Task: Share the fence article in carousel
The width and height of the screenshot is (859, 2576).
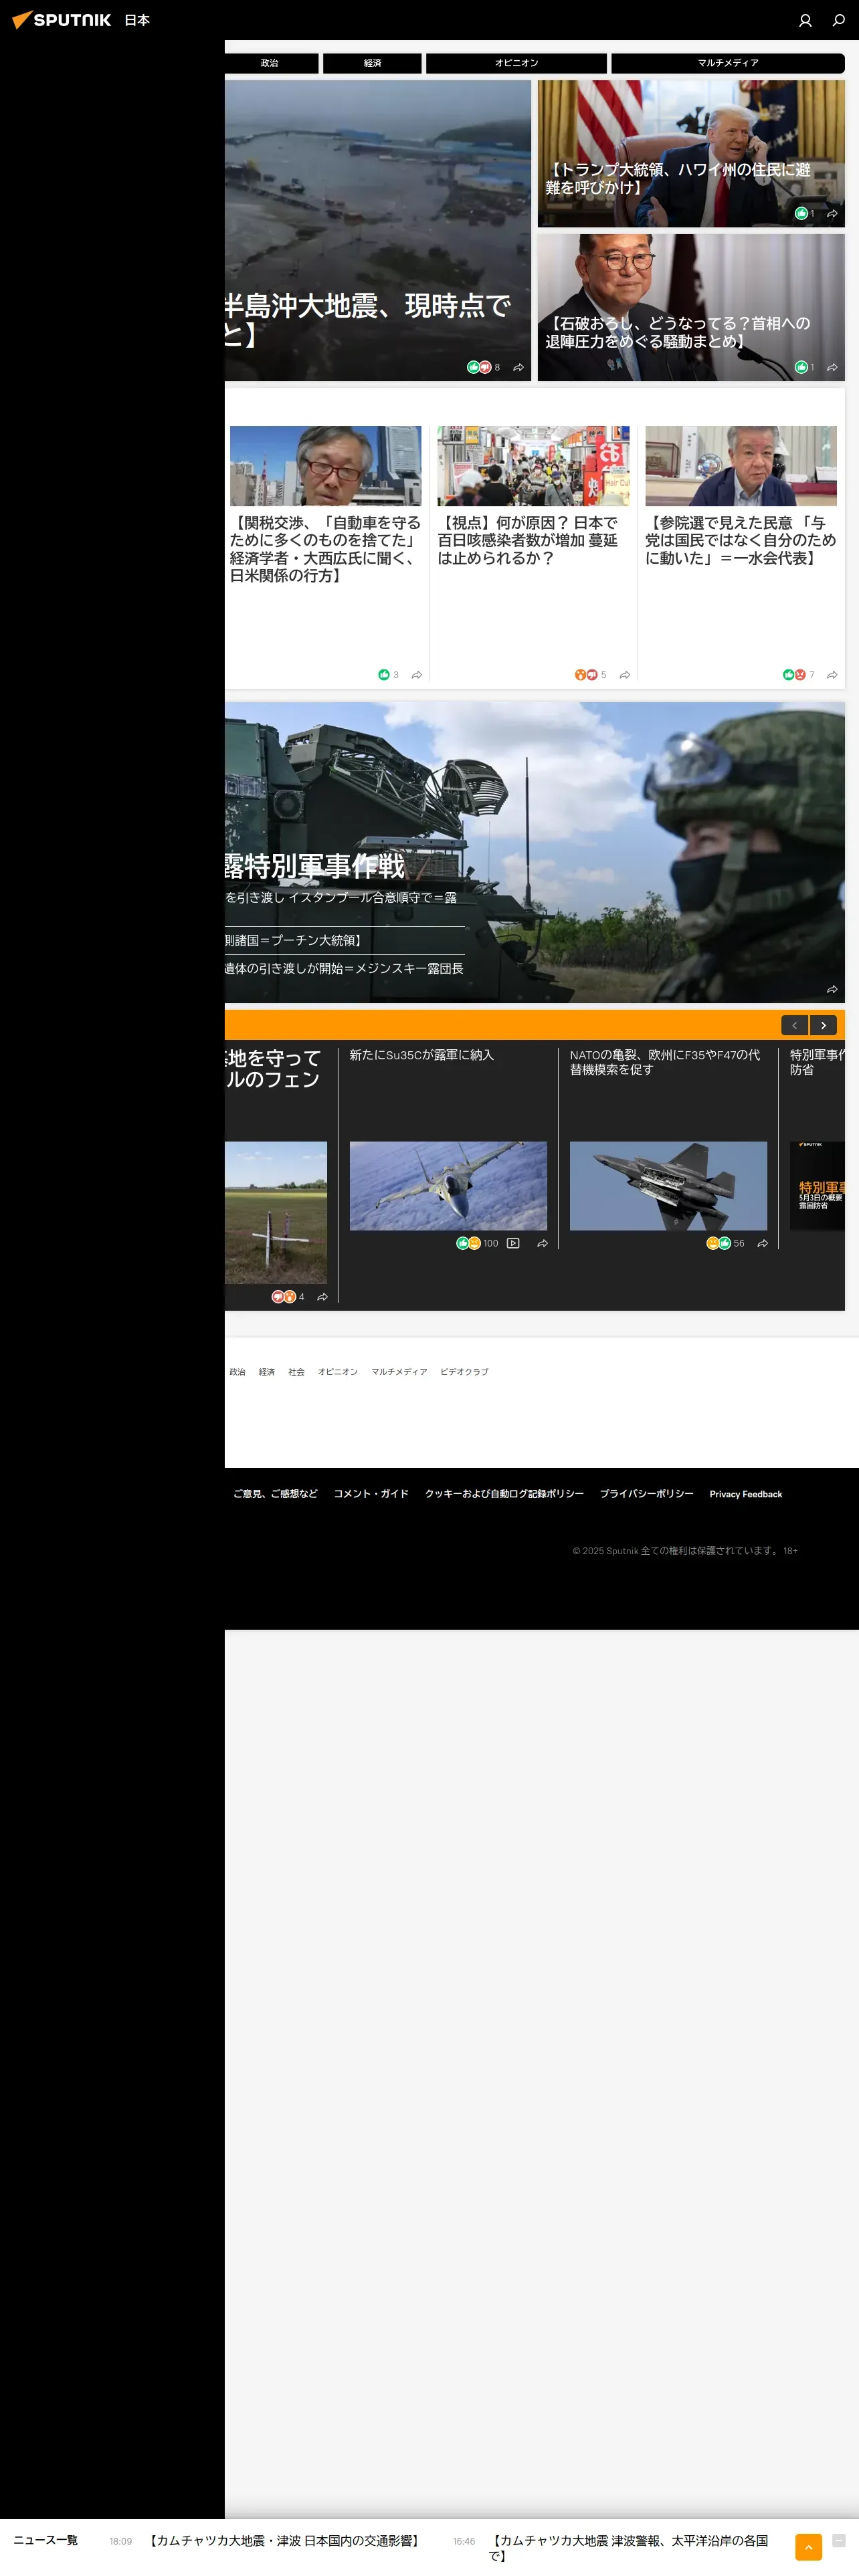Action: (323, 1296)
